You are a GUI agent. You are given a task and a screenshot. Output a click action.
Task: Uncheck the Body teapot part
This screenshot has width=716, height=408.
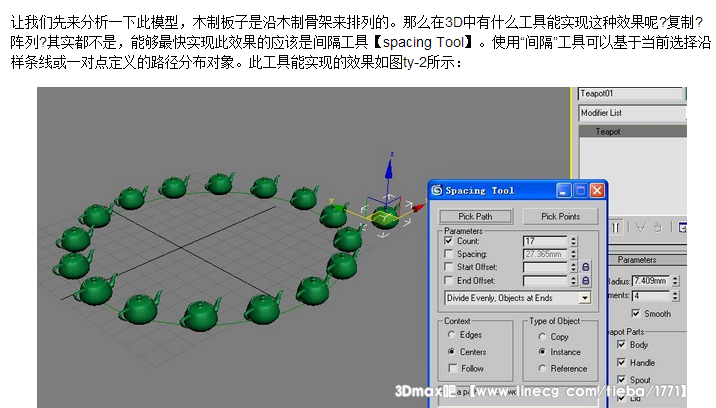click(x=621, y=344)
